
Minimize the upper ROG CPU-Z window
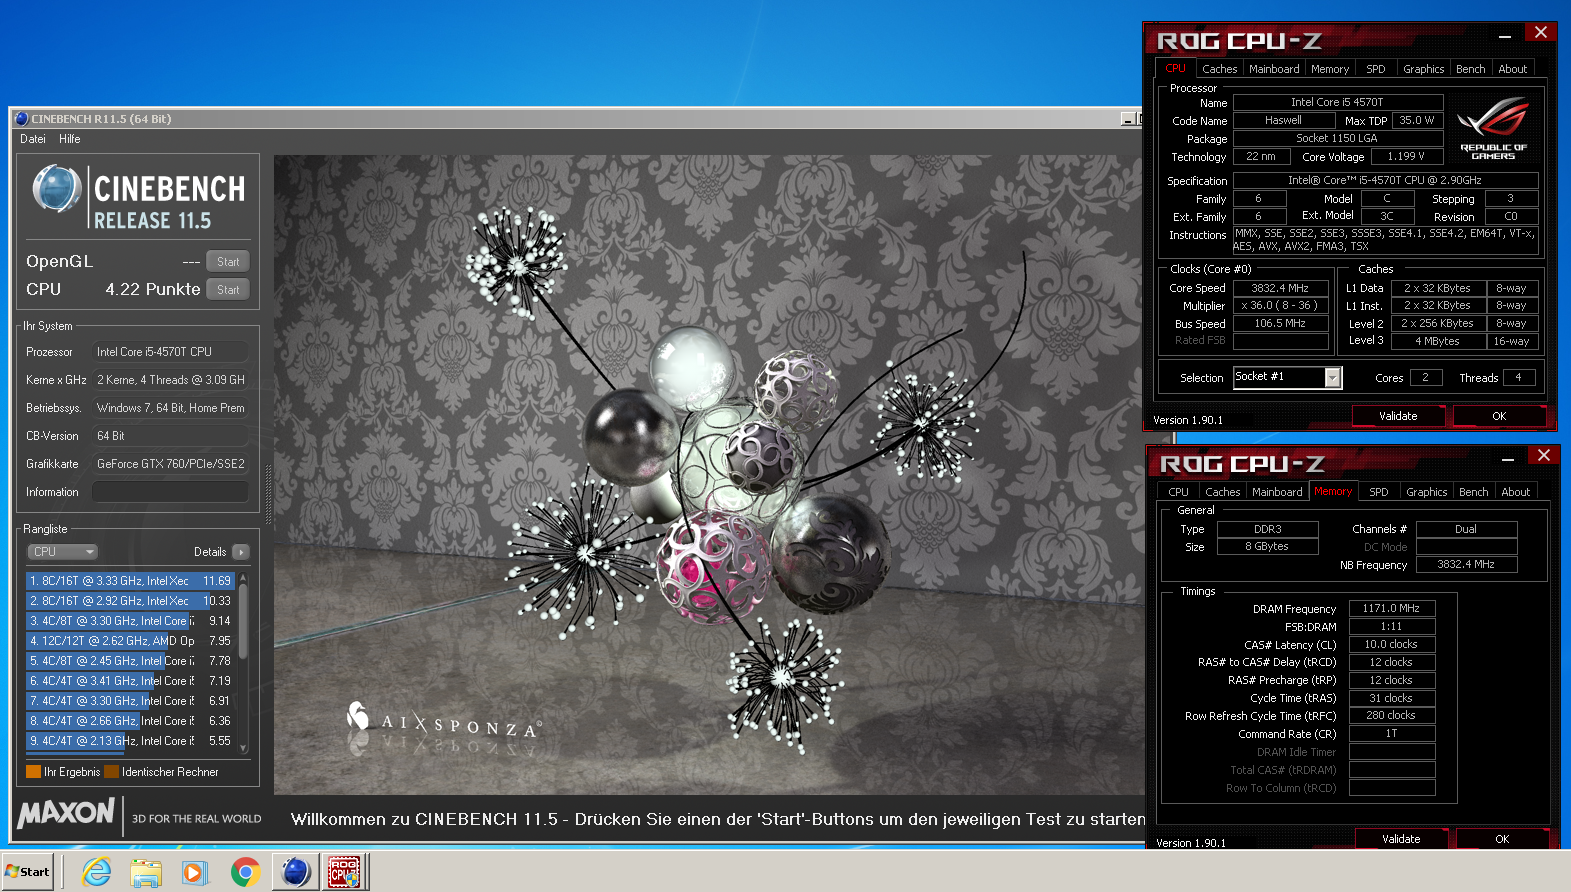coord(1505,36)
